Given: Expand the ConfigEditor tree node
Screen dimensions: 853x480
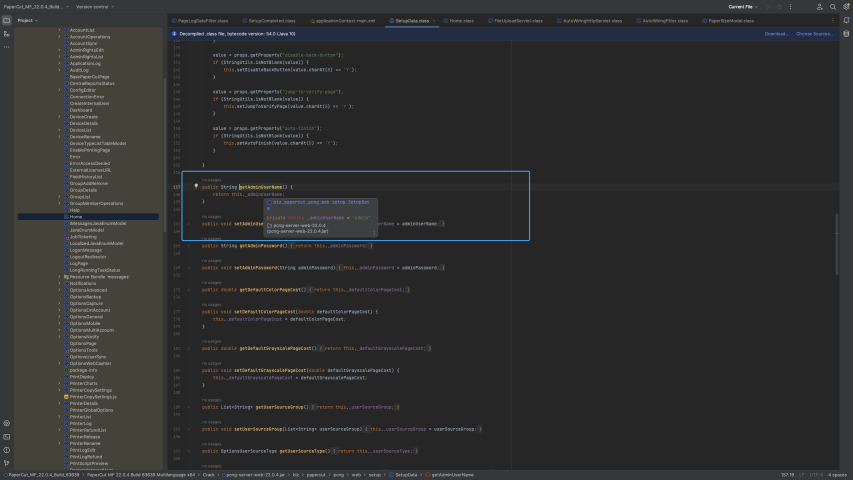Looking at the screenshot, I should (59, 90).
